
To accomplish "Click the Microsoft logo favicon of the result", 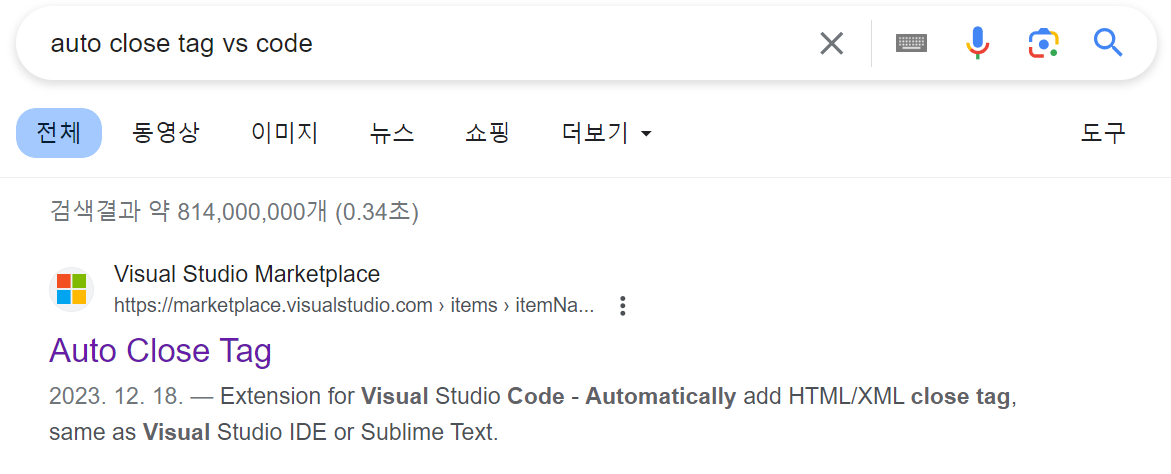I will click(72, 289).
